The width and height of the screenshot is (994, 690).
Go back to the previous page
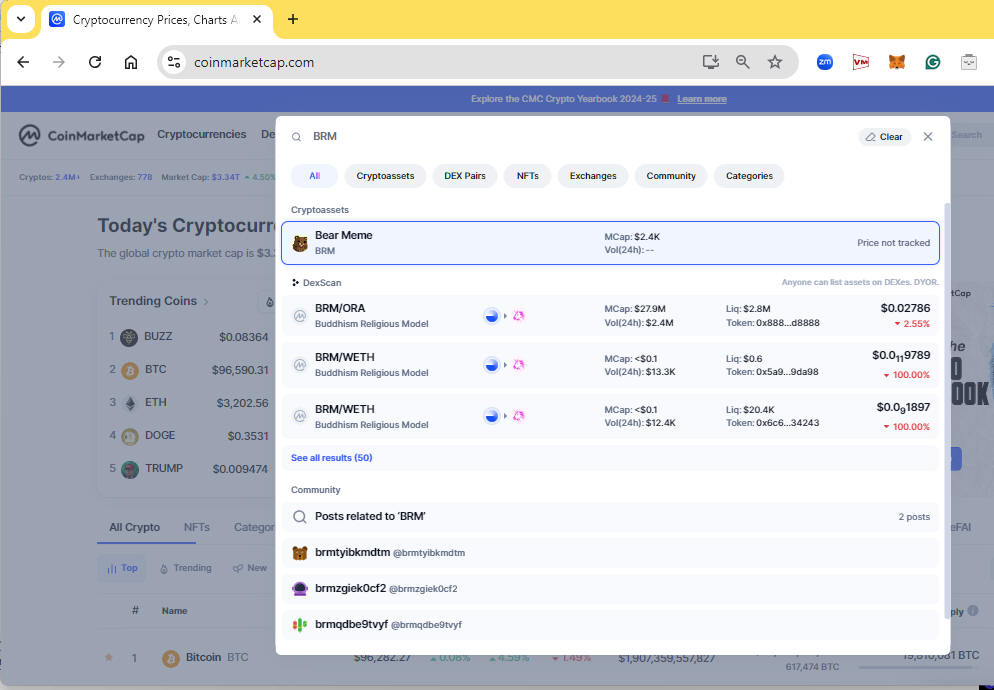tap(23, 62)
